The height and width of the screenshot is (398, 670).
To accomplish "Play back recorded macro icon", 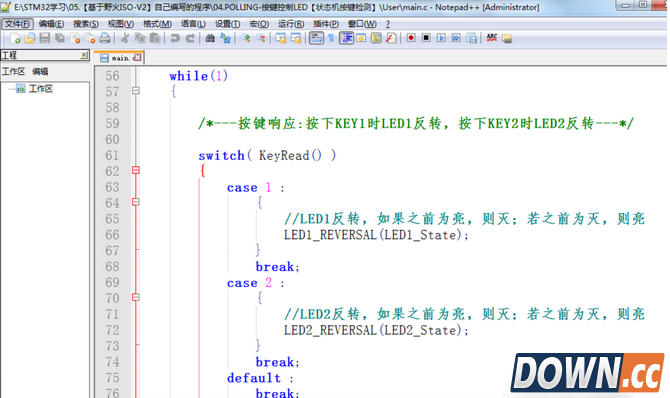I will [x=441, y=38].
